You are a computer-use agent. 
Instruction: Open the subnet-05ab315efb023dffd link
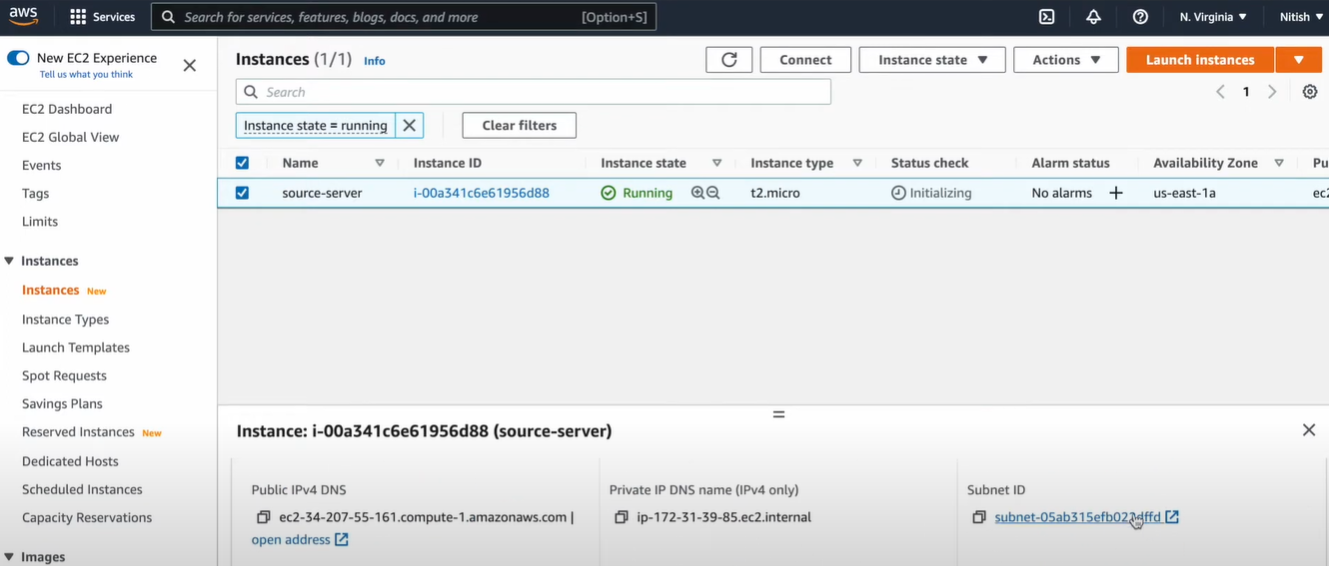point(1078,517)
